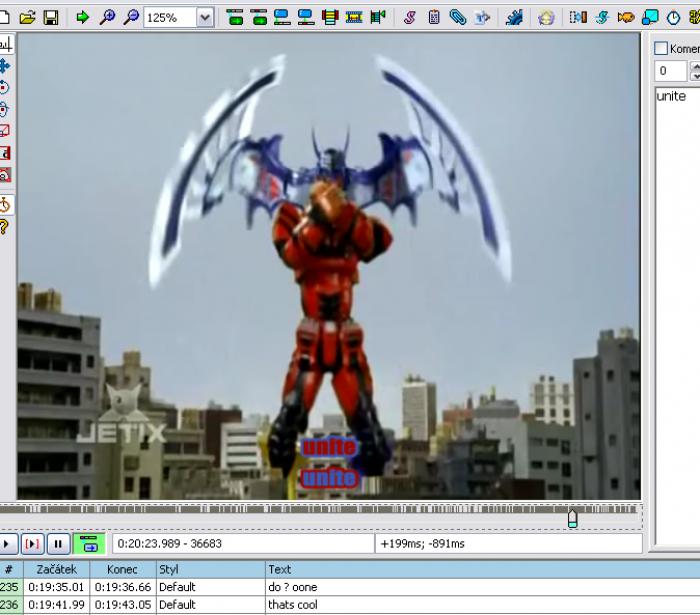Click the green arrow jump-to icon
Screen dimensions: 700x615
[83, 18]
